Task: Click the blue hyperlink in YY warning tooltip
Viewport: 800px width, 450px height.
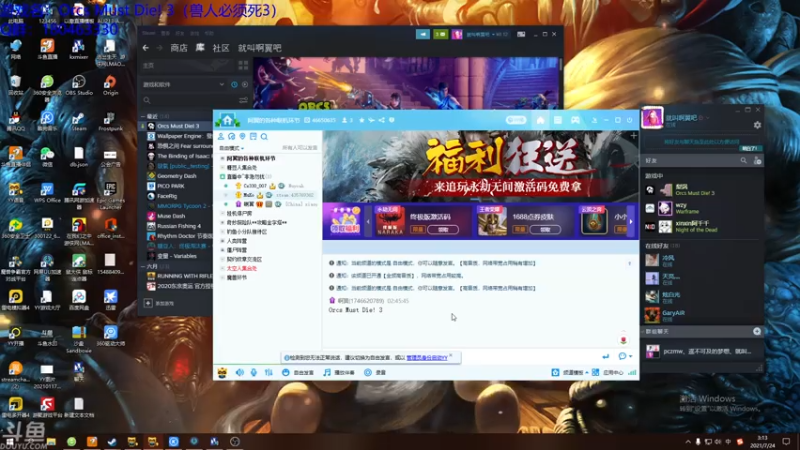Action: click(x=427, y=358)
